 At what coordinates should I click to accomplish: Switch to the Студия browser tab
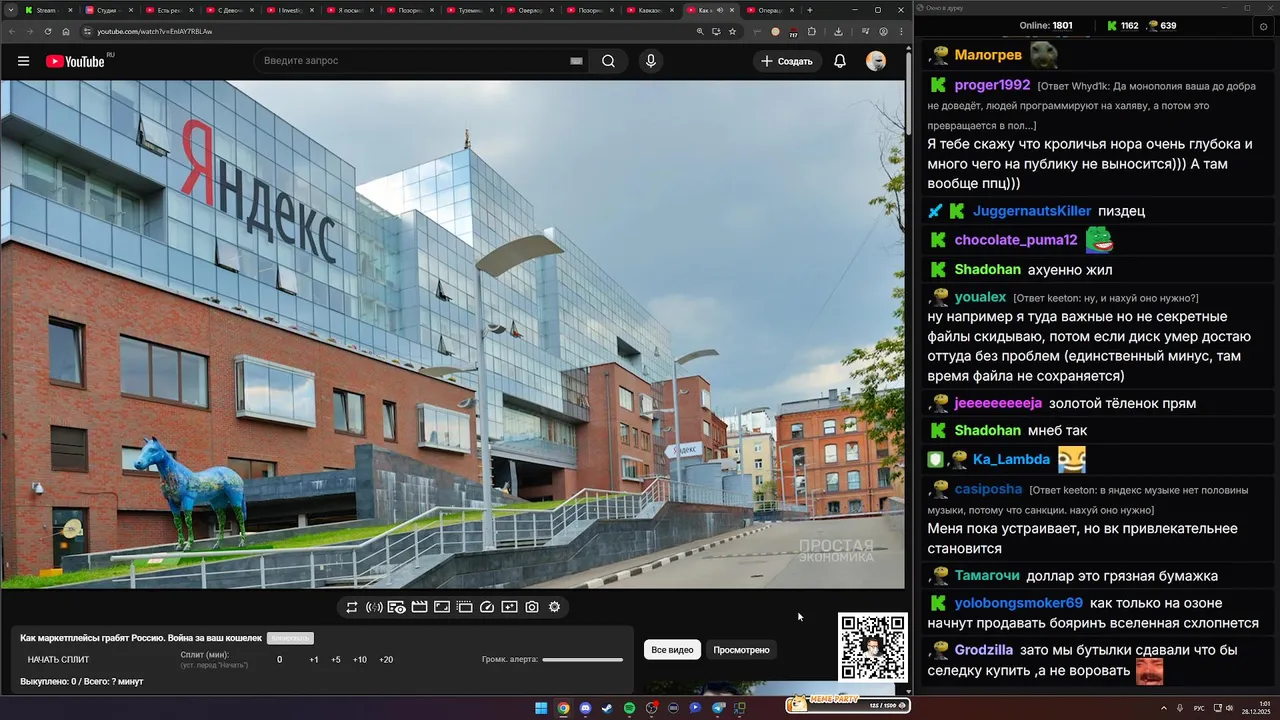[x=107, y=10]
